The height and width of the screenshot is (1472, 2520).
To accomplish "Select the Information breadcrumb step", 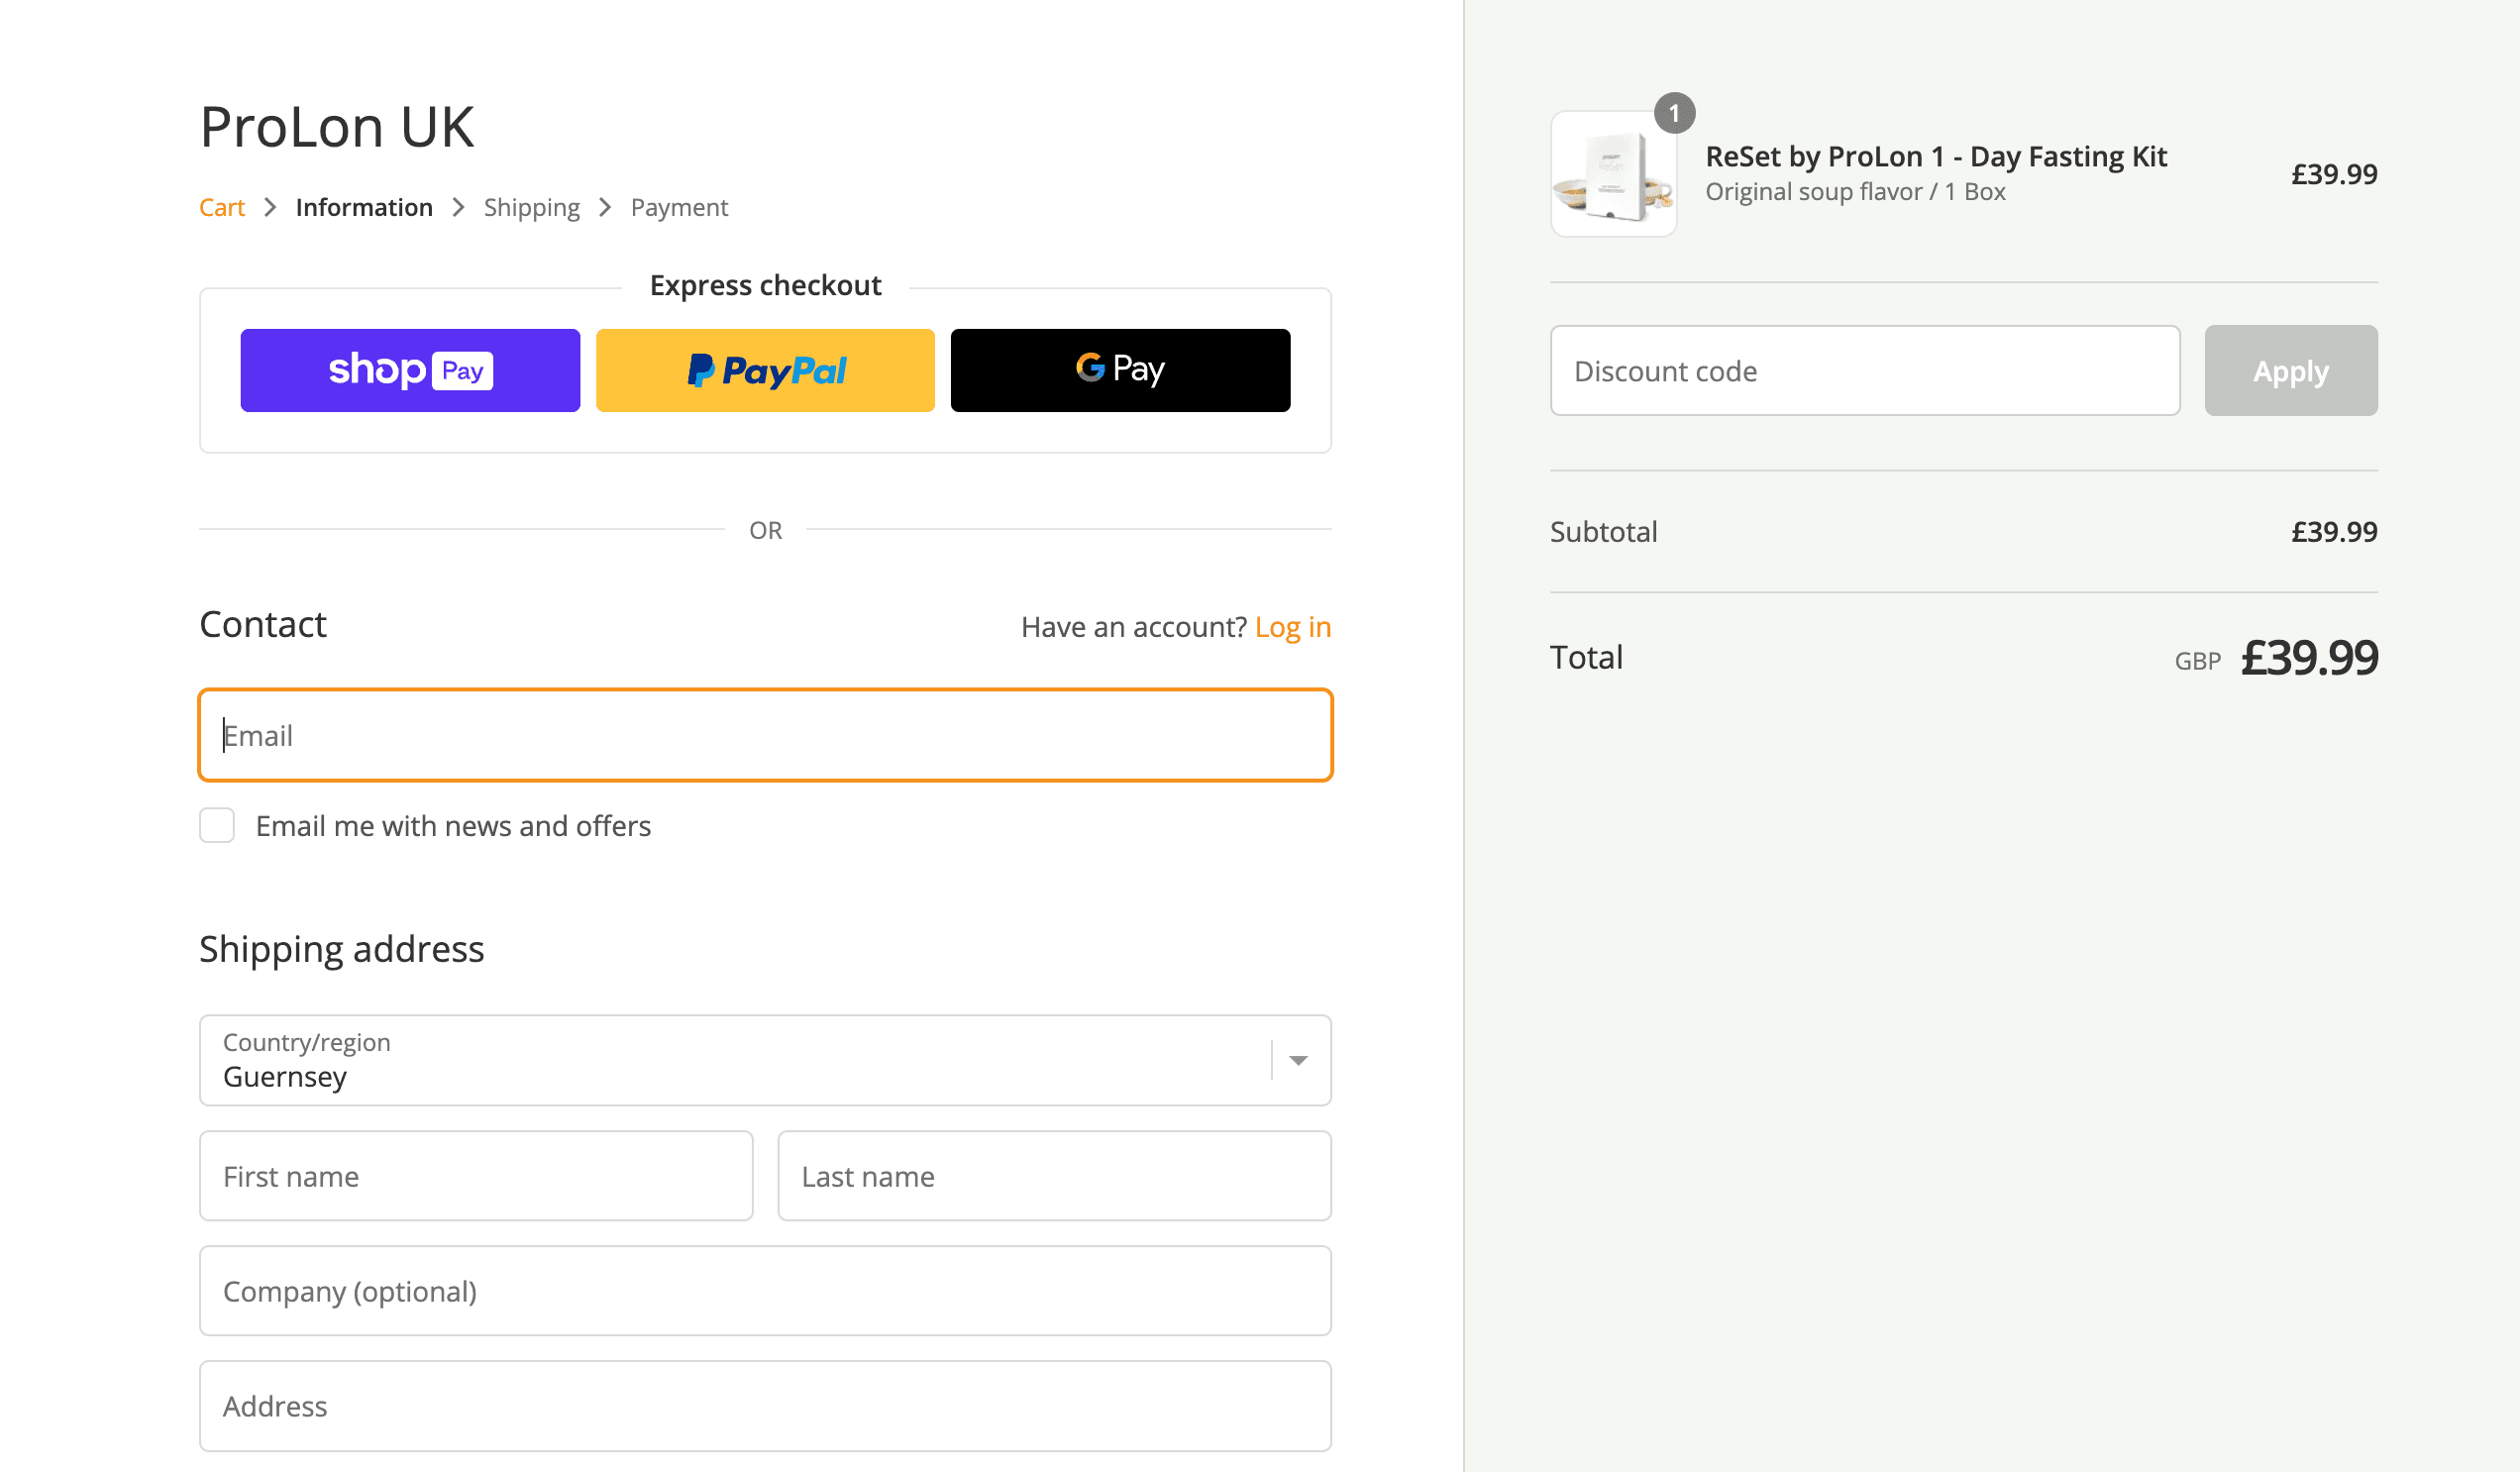I will [x=364, y=207].
